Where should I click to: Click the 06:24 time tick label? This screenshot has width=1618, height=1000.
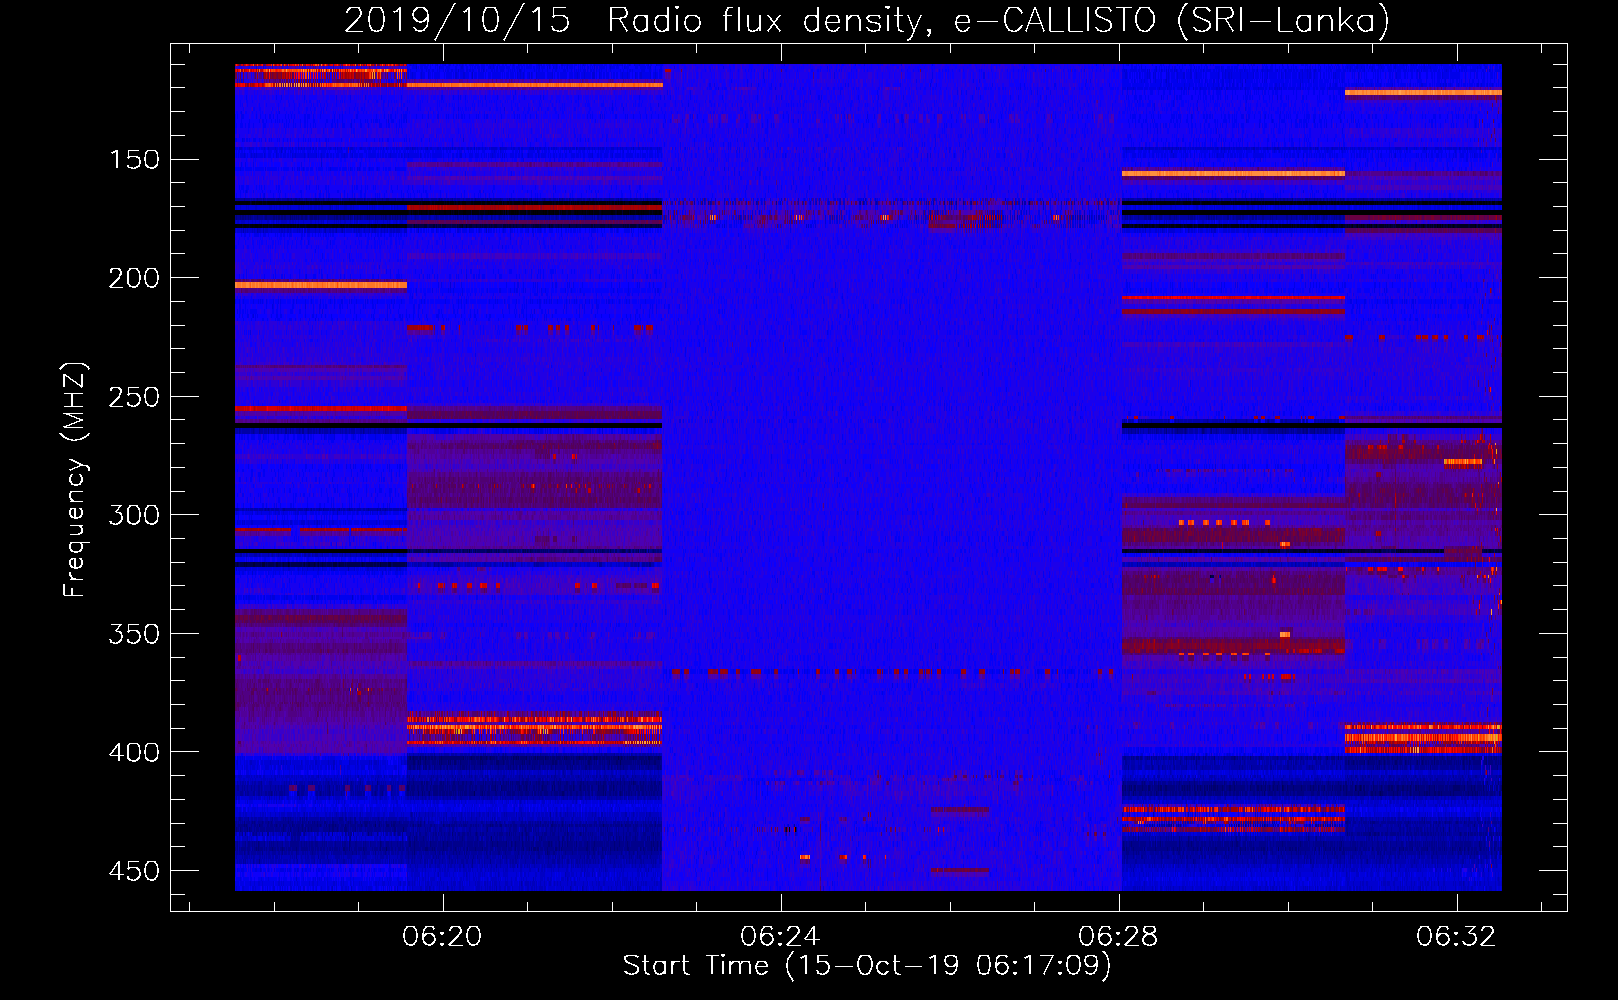point(780,936)
